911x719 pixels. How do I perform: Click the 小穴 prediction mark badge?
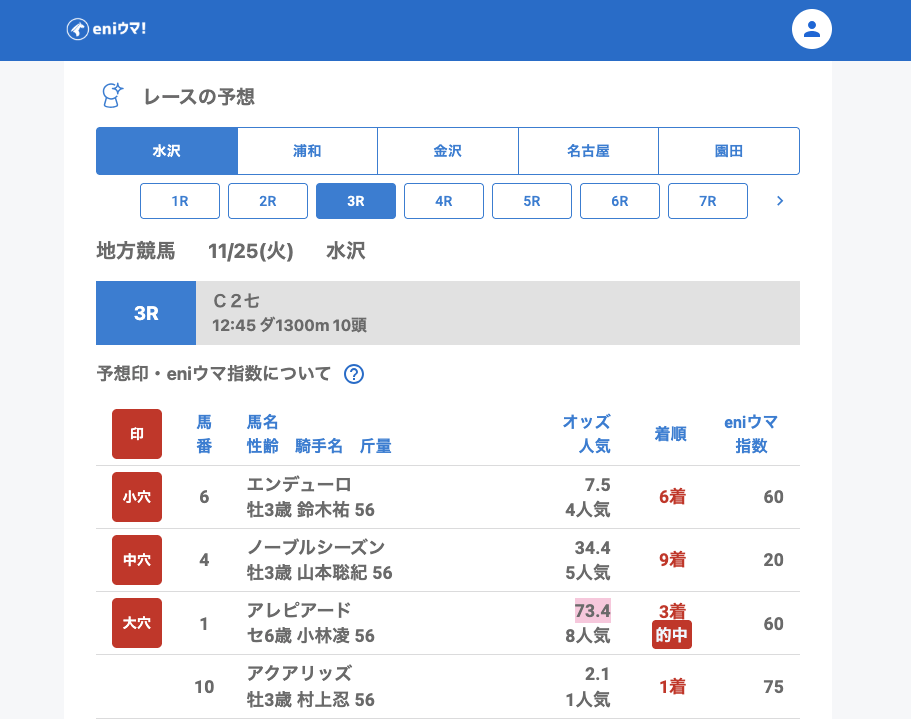(x=137, y=497)
